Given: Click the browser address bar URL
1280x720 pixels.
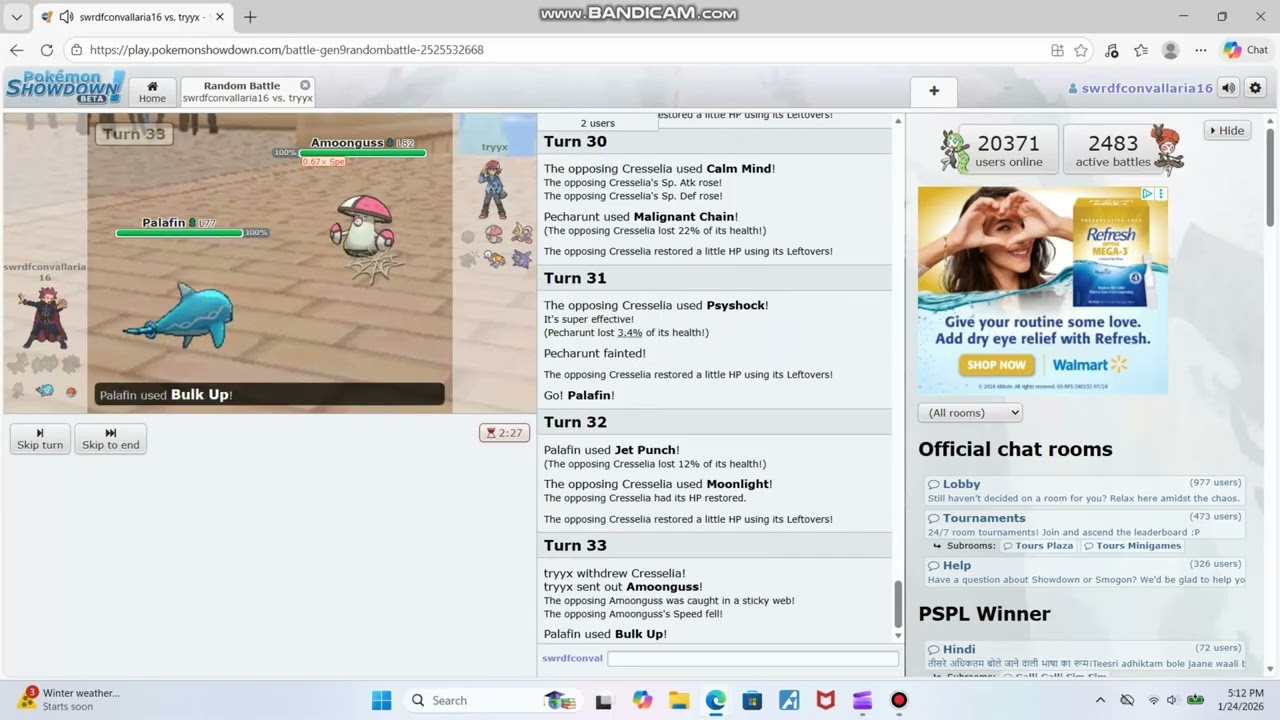Looking at the screenshot, I should coord(286,50).
